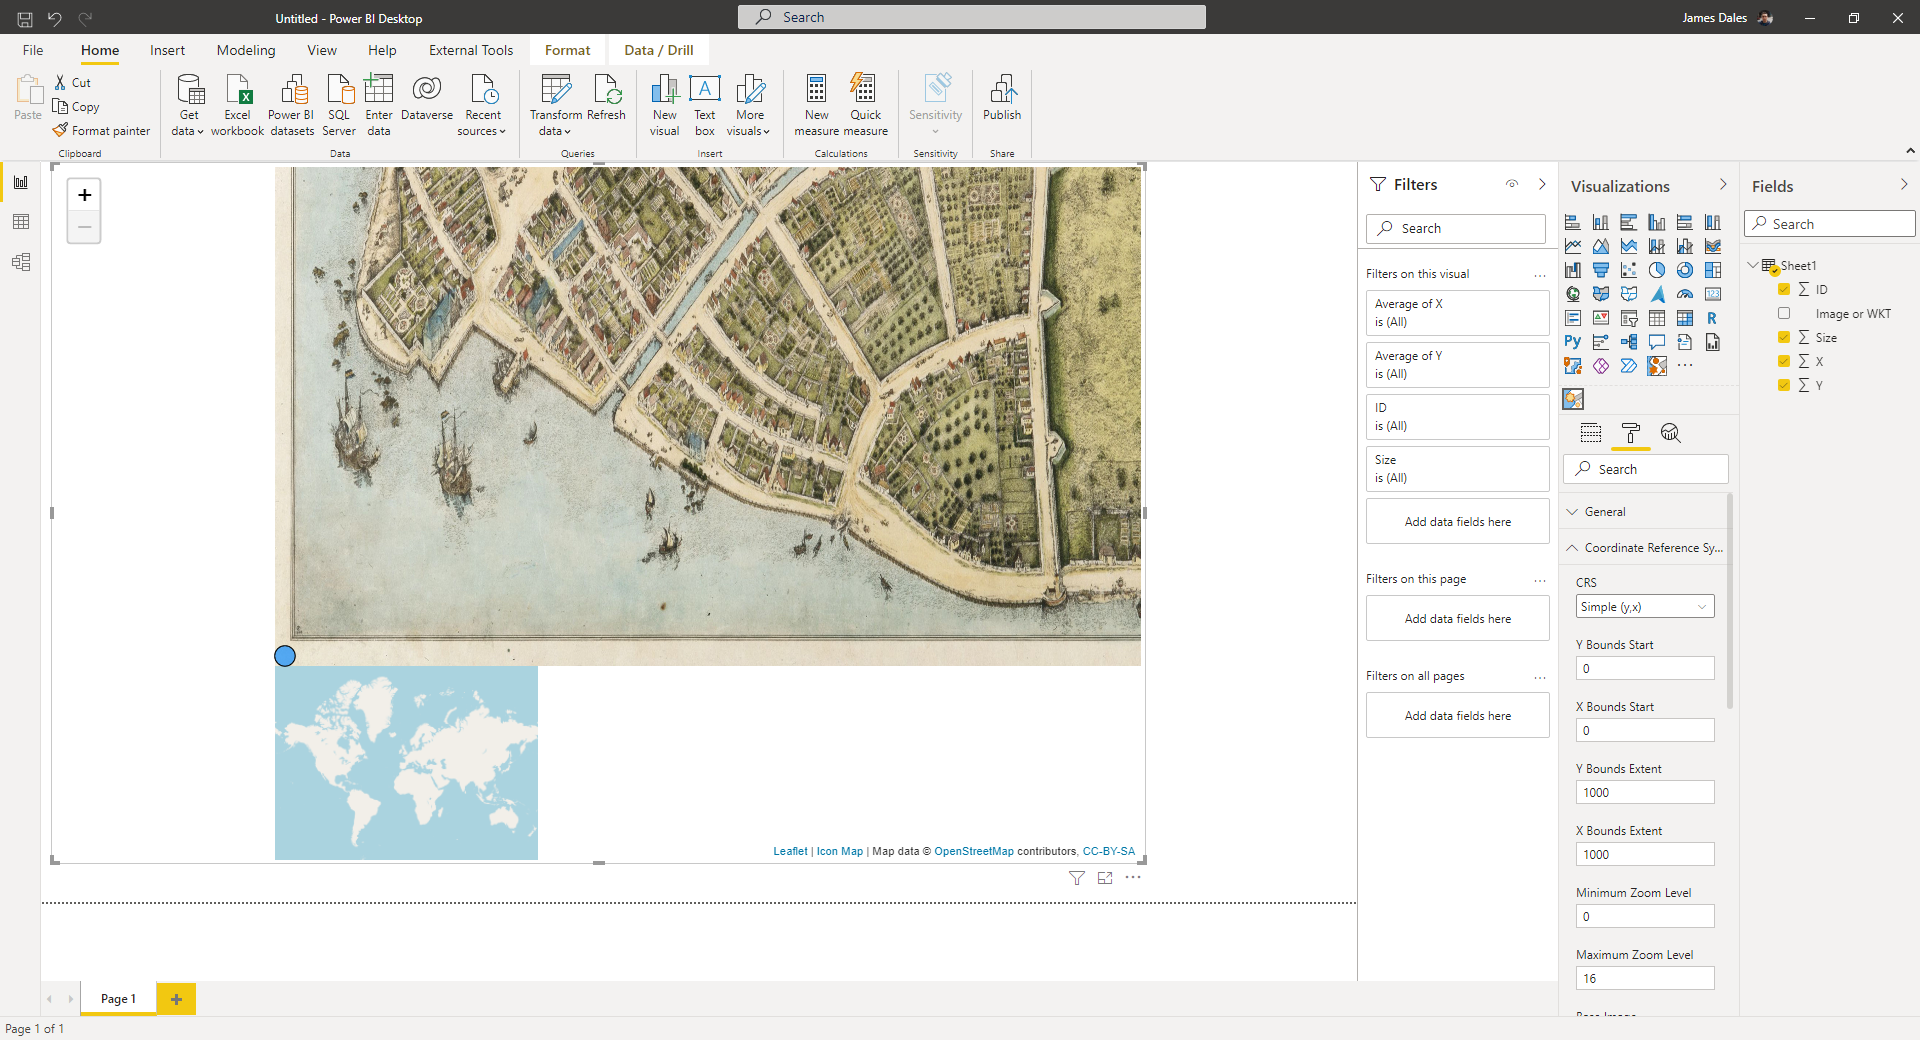Open the Modeling ribbon tab
The height and width of the screenshot is (1040, 1920).
coord(246,50)
